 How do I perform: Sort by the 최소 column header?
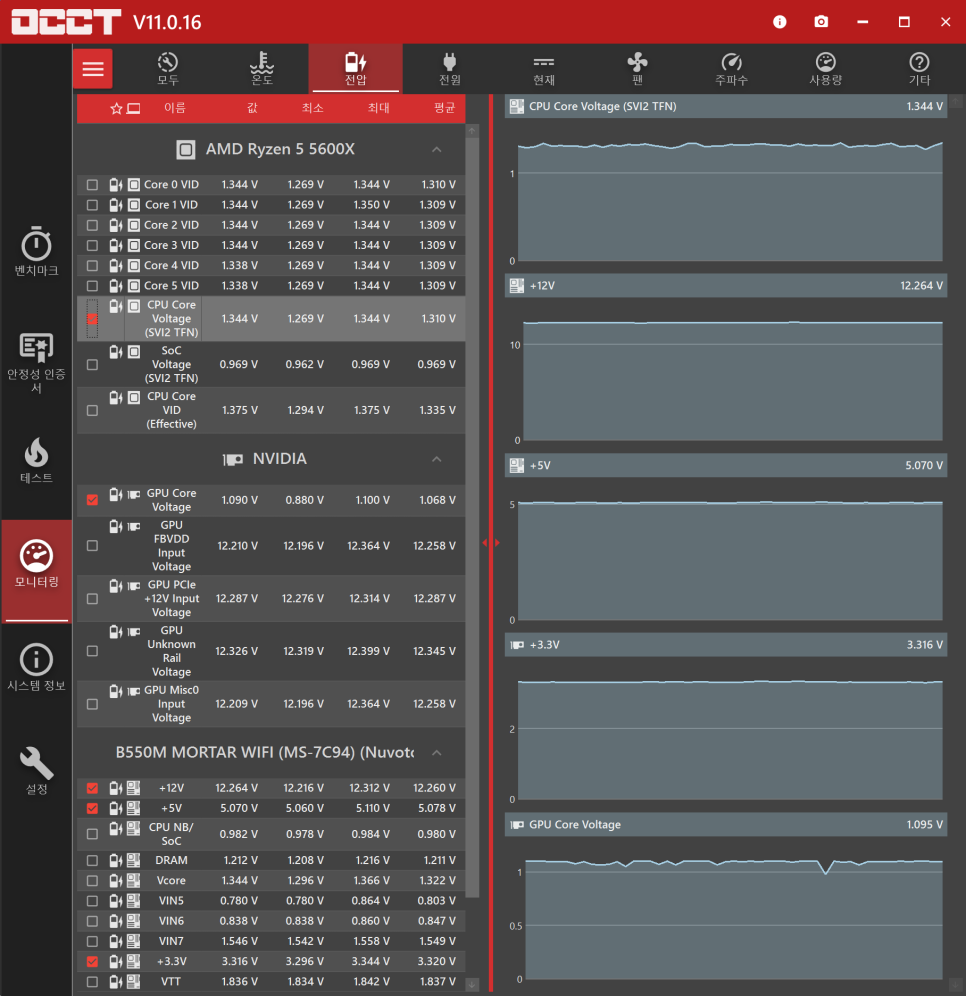pos(312,108)
